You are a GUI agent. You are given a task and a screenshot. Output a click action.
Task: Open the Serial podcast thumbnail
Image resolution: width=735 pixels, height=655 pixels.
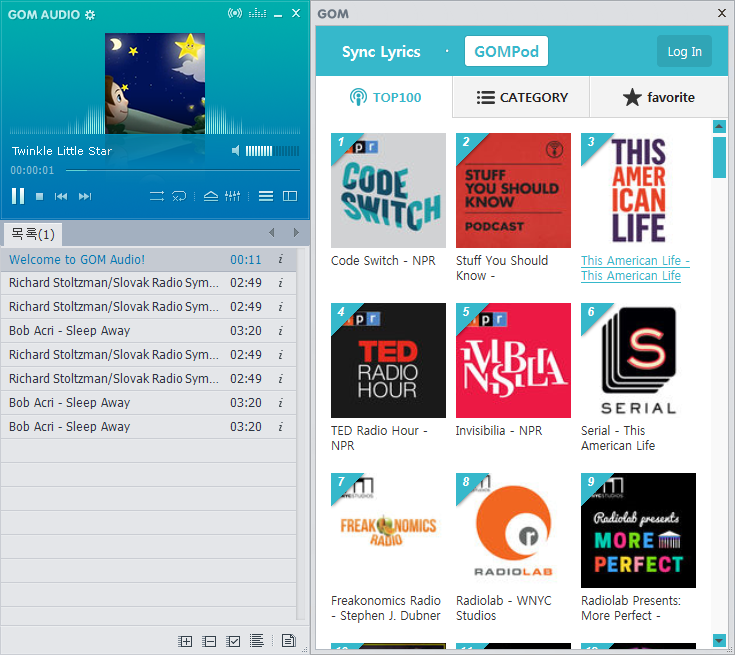(x=638, y=360)
